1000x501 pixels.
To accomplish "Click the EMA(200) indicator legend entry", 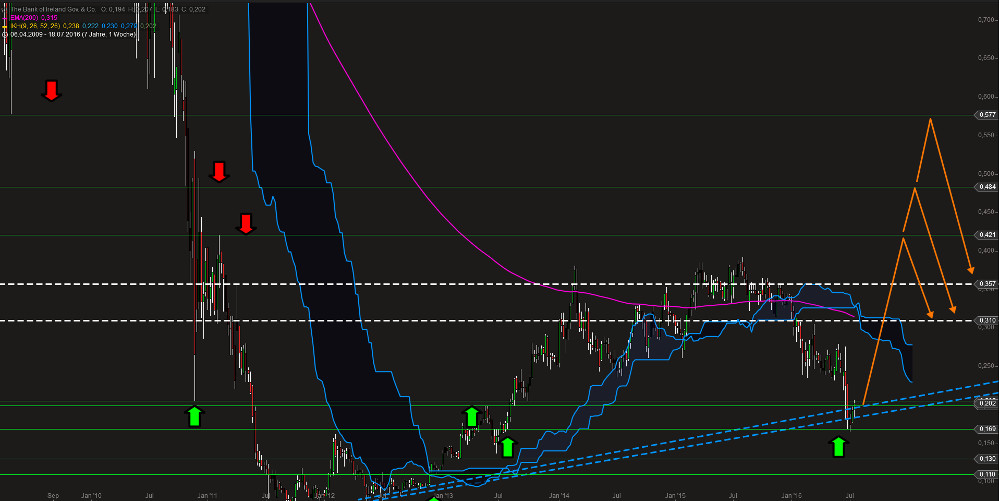I will 34,17.
